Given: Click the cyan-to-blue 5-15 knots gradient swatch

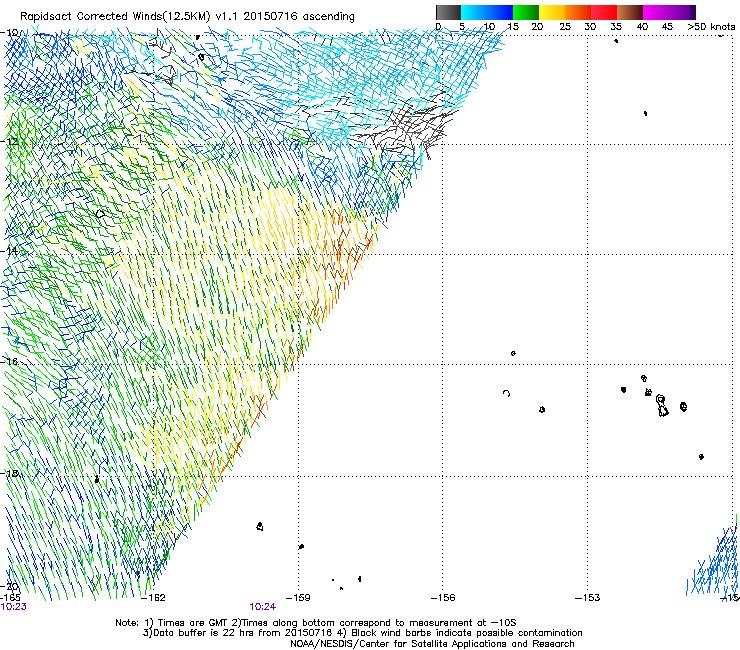Looking at the screenshot, I should (487, 12).
